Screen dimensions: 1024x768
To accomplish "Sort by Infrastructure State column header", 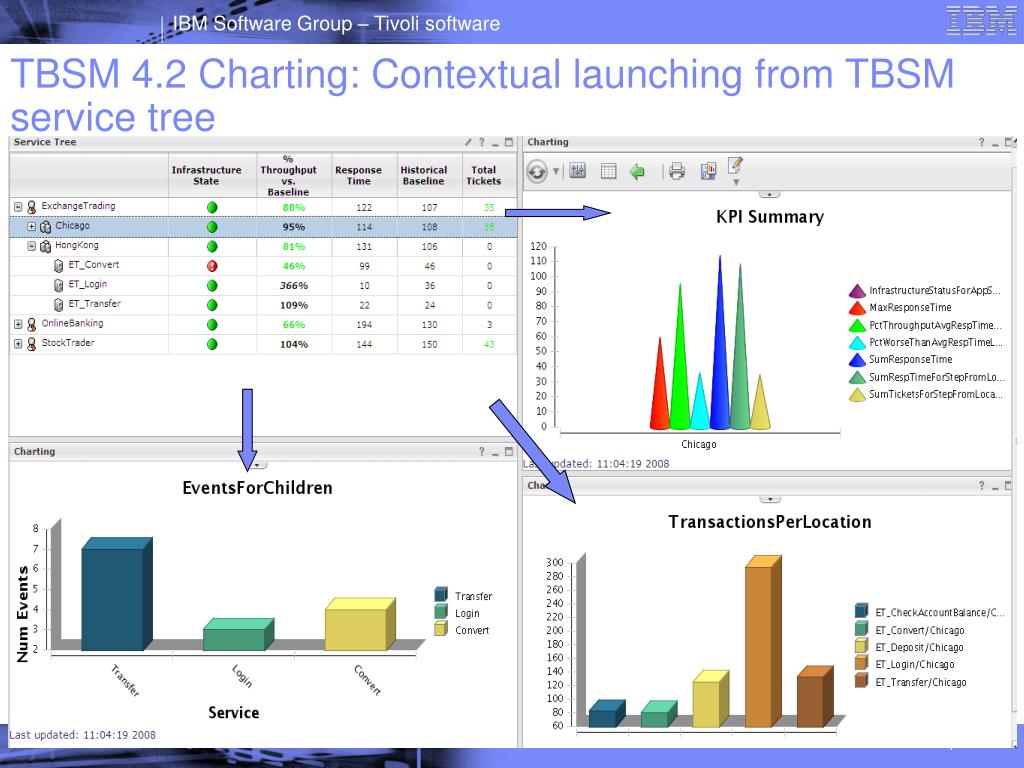I will 206,175.
